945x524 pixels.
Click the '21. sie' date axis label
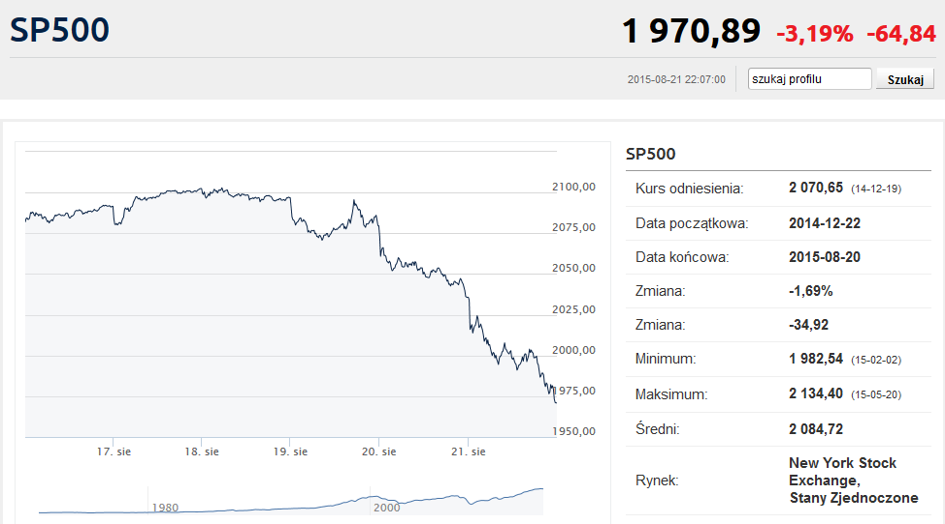(467, 452)
